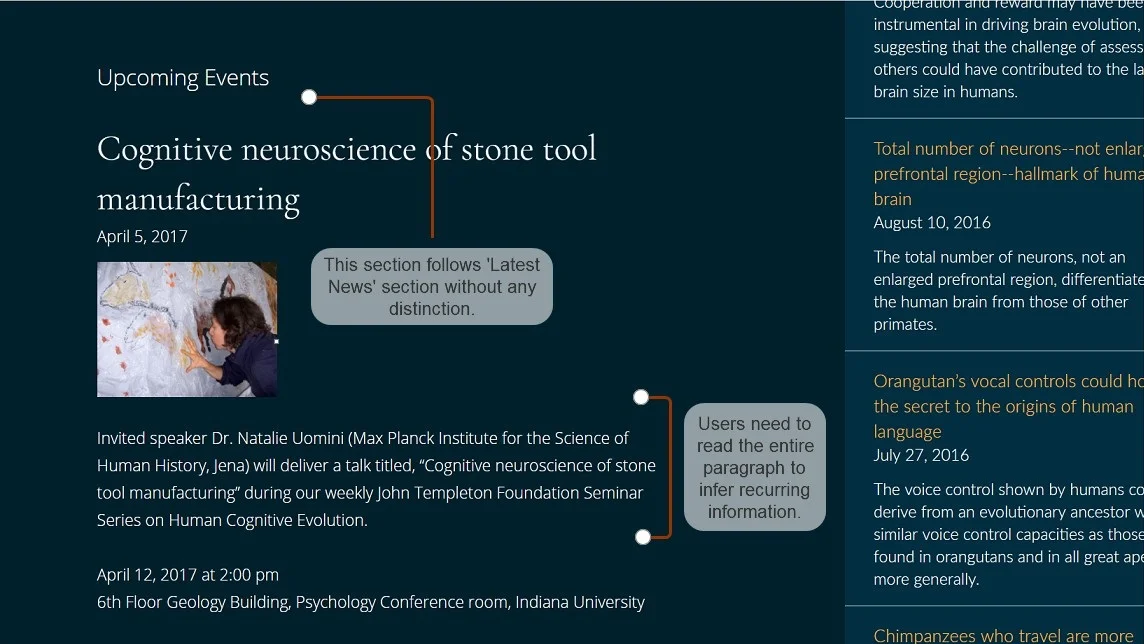Open 'Total number of neurons' news article

point(1008,174)
